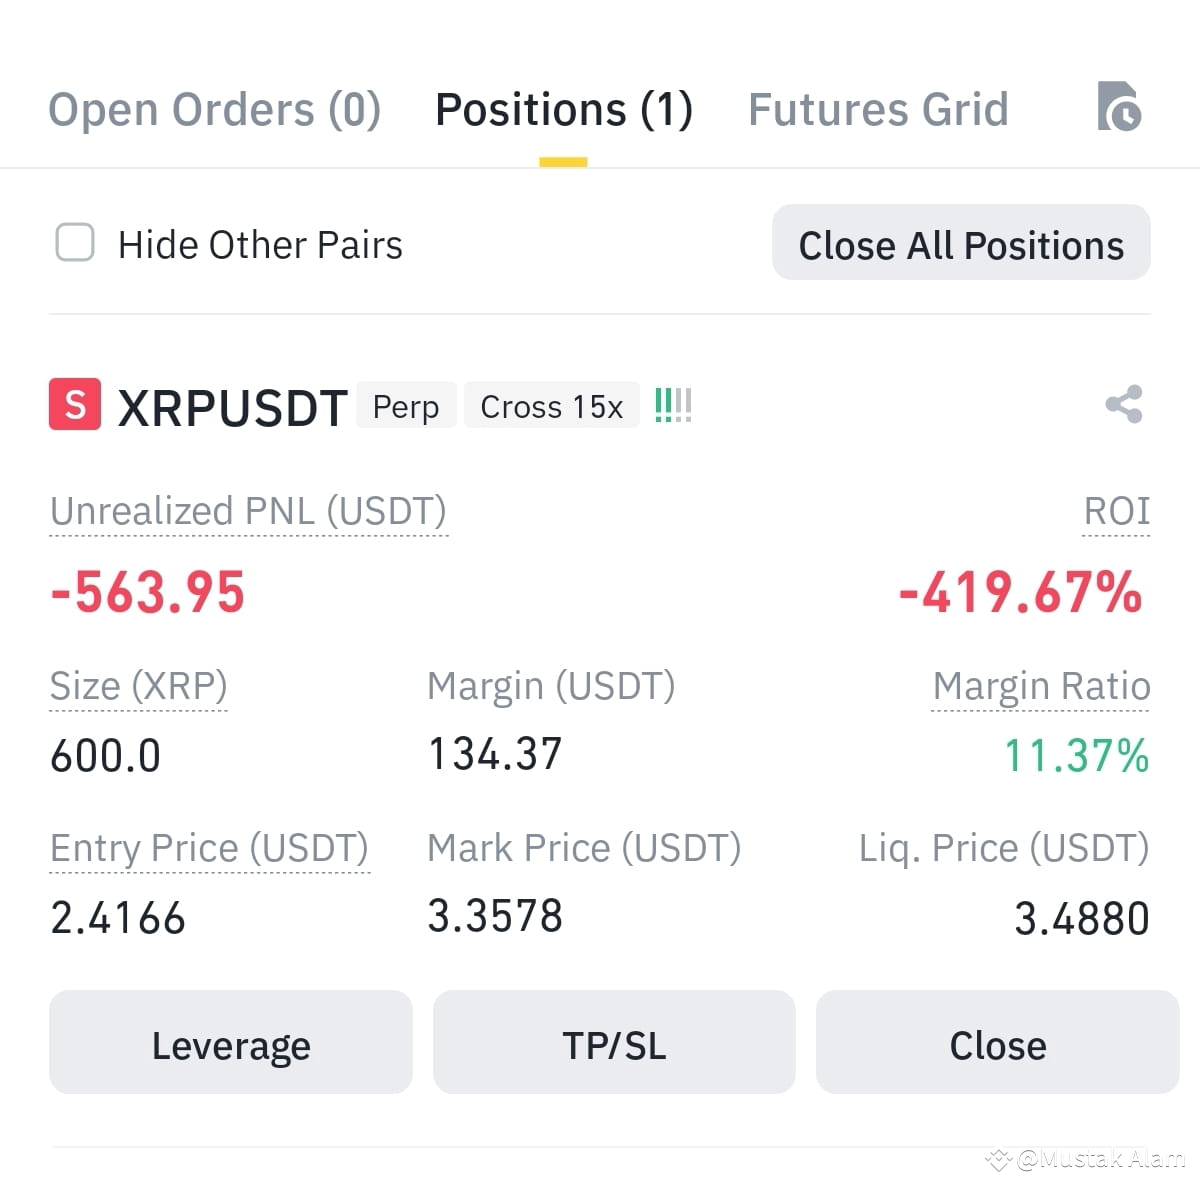
Task: Tap the red S short-side badge
Action: click(x=75, y=404)
